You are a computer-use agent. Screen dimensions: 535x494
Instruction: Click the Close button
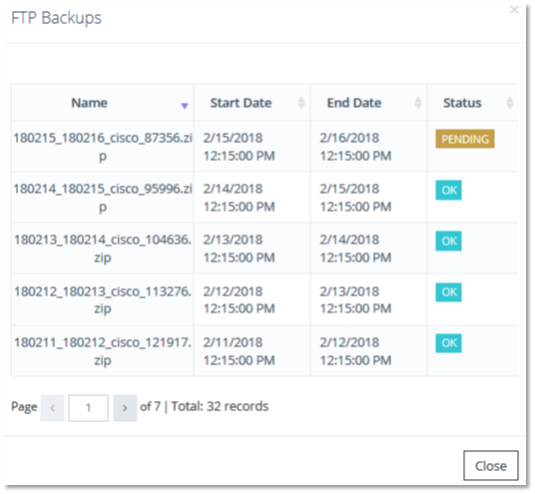coord(491,466)
